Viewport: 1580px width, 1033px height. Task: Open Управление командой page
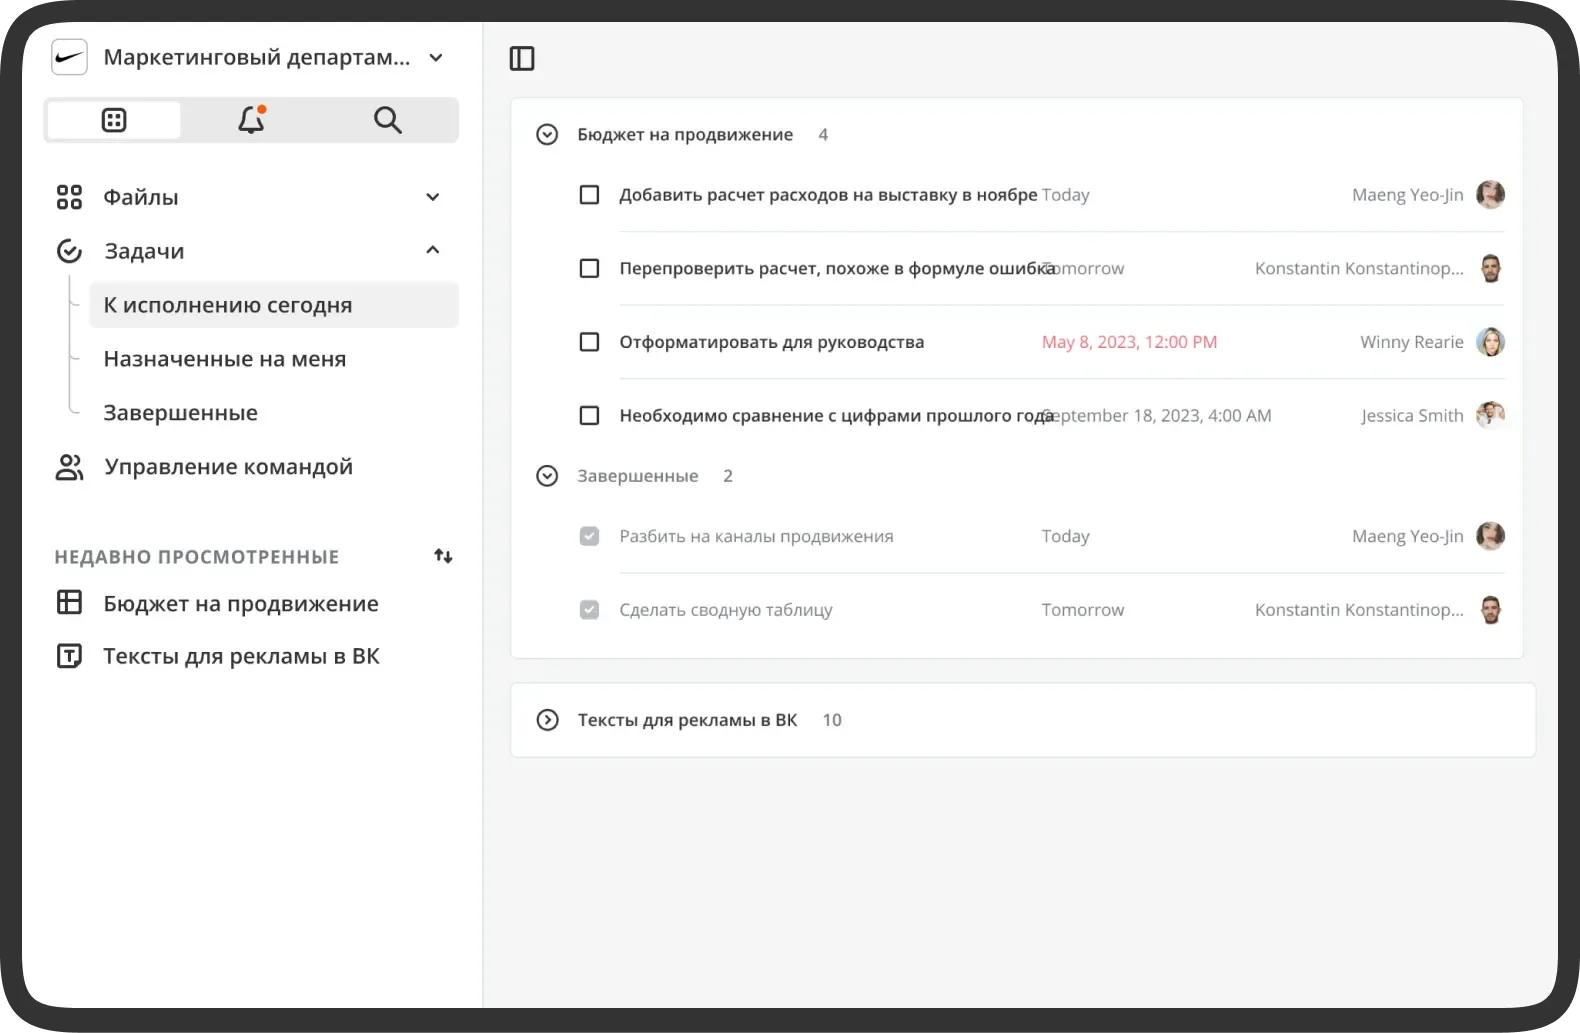pyautogui.click(x=228, y=467)
